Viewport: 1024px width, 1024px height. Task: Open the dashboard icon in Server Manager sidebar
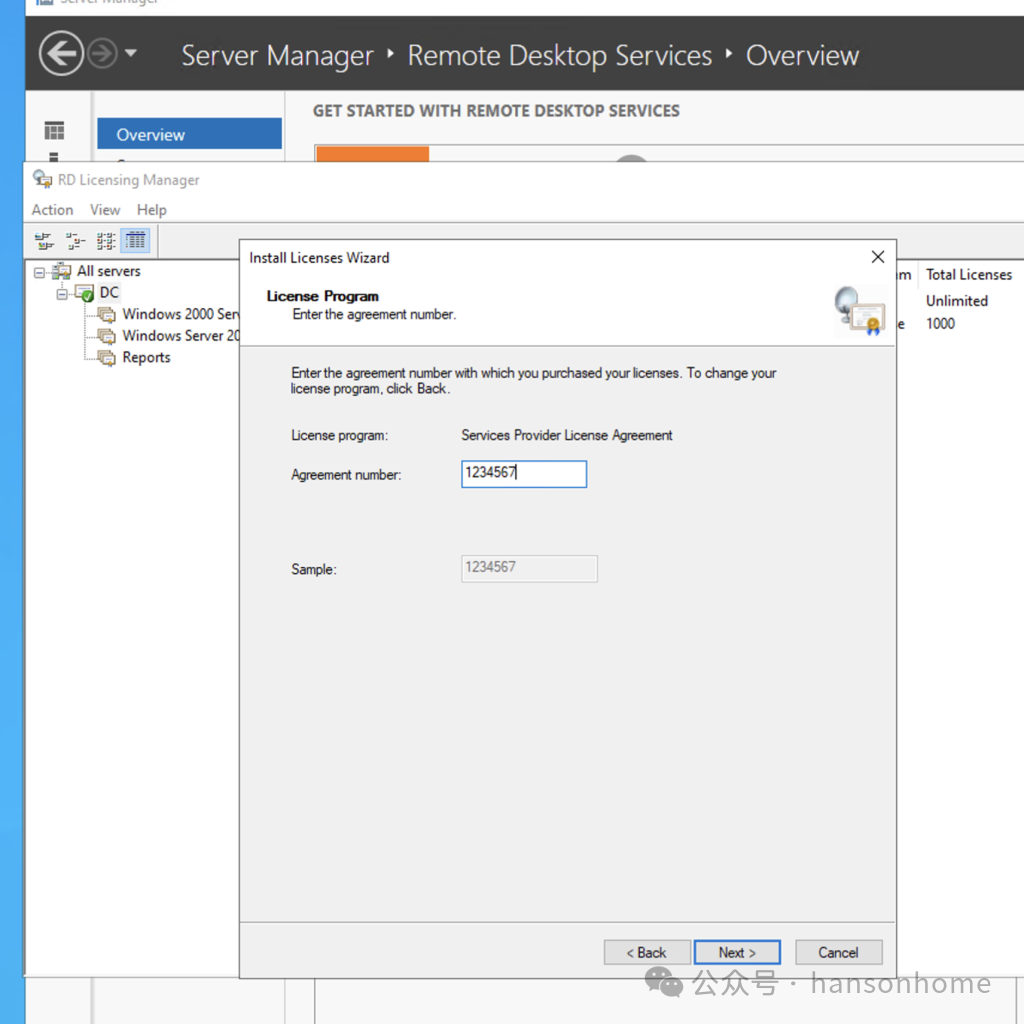click(x=54, y=131)
